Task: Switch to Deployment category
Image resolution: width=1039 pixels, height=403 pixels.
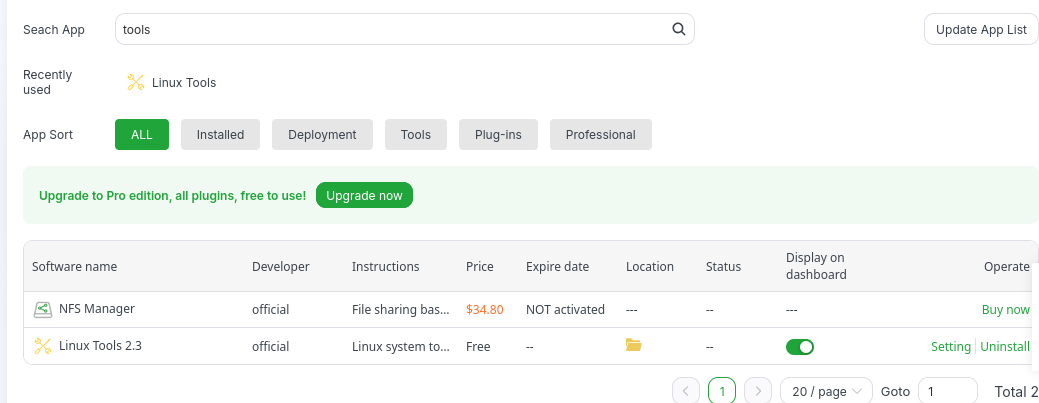Action: 322,134
